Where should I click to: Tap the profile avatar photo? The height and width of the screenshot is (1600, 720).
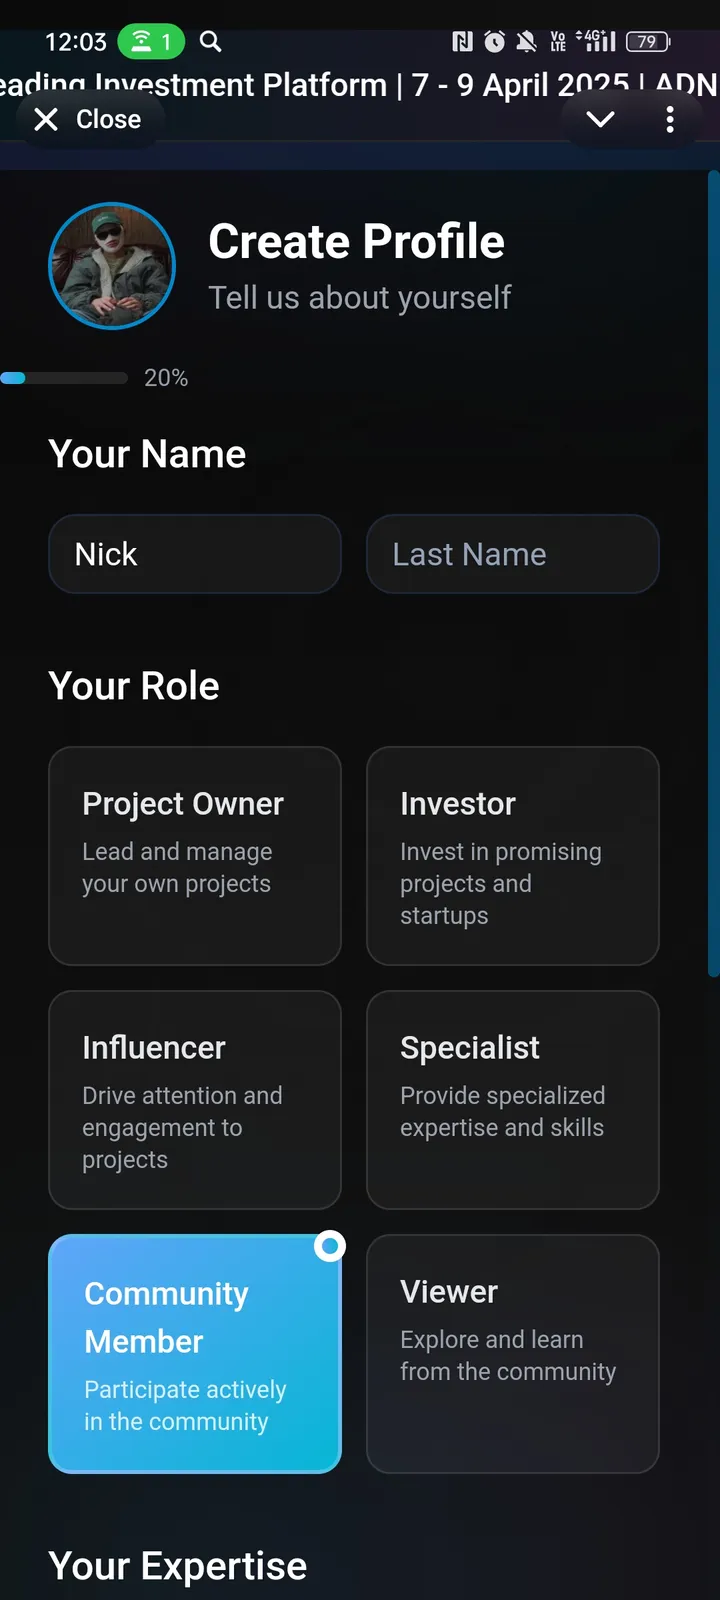(112, 266)
